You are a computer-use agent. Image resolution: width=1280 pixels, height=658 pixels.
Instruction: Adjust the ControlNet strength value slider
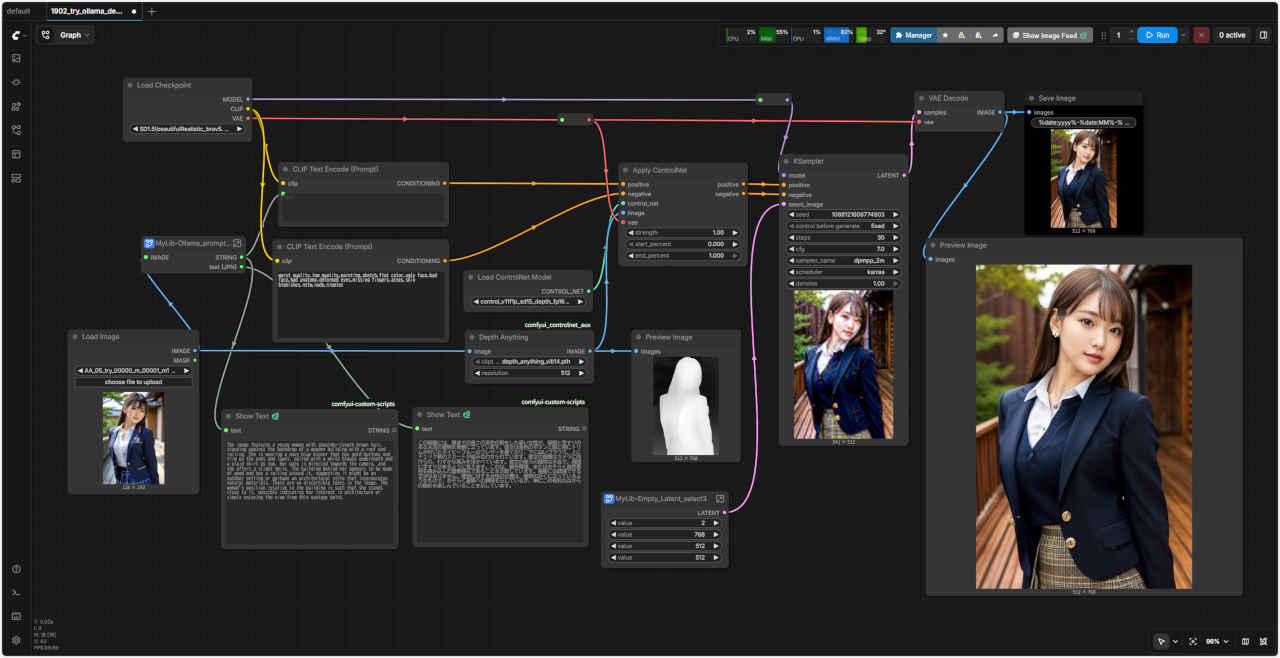coord(683,232)
